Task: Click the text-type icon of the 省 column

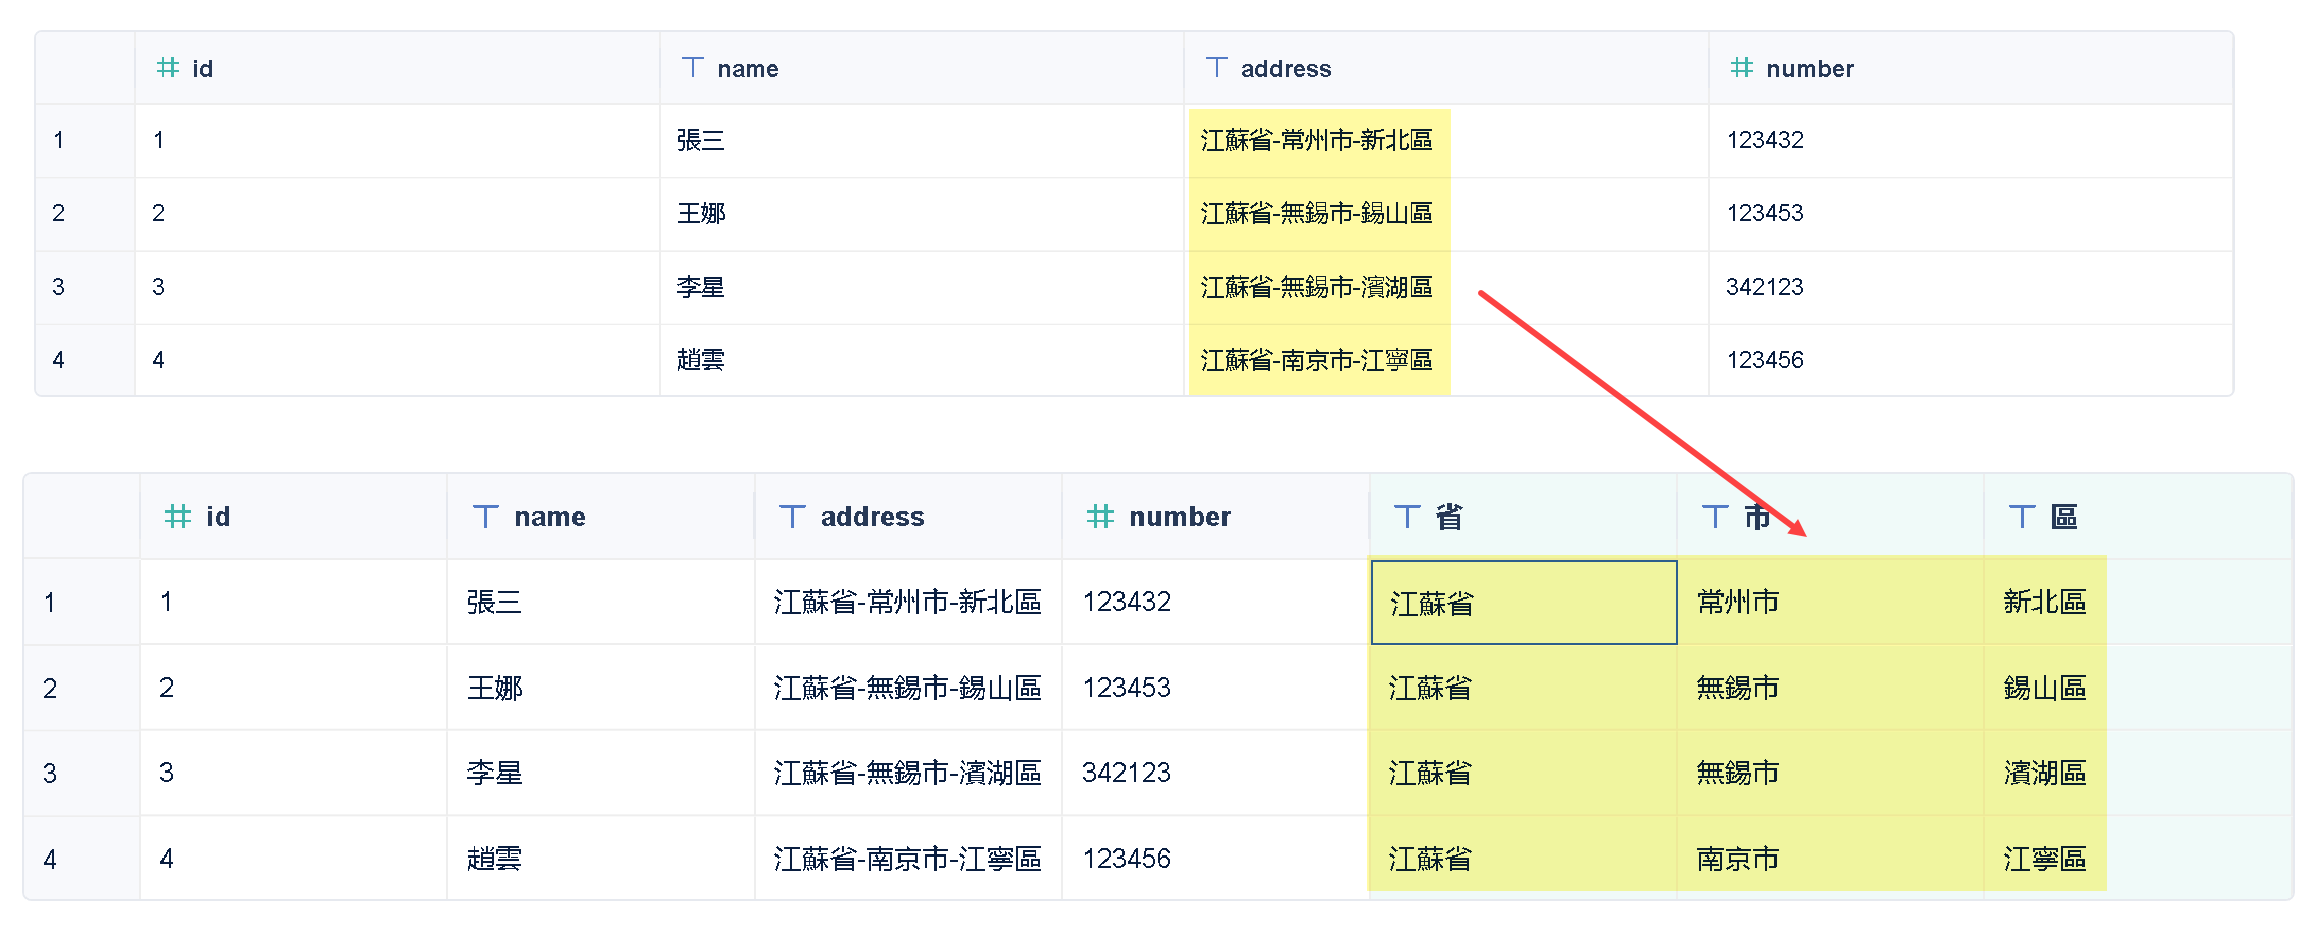Action: [1406, 517]
